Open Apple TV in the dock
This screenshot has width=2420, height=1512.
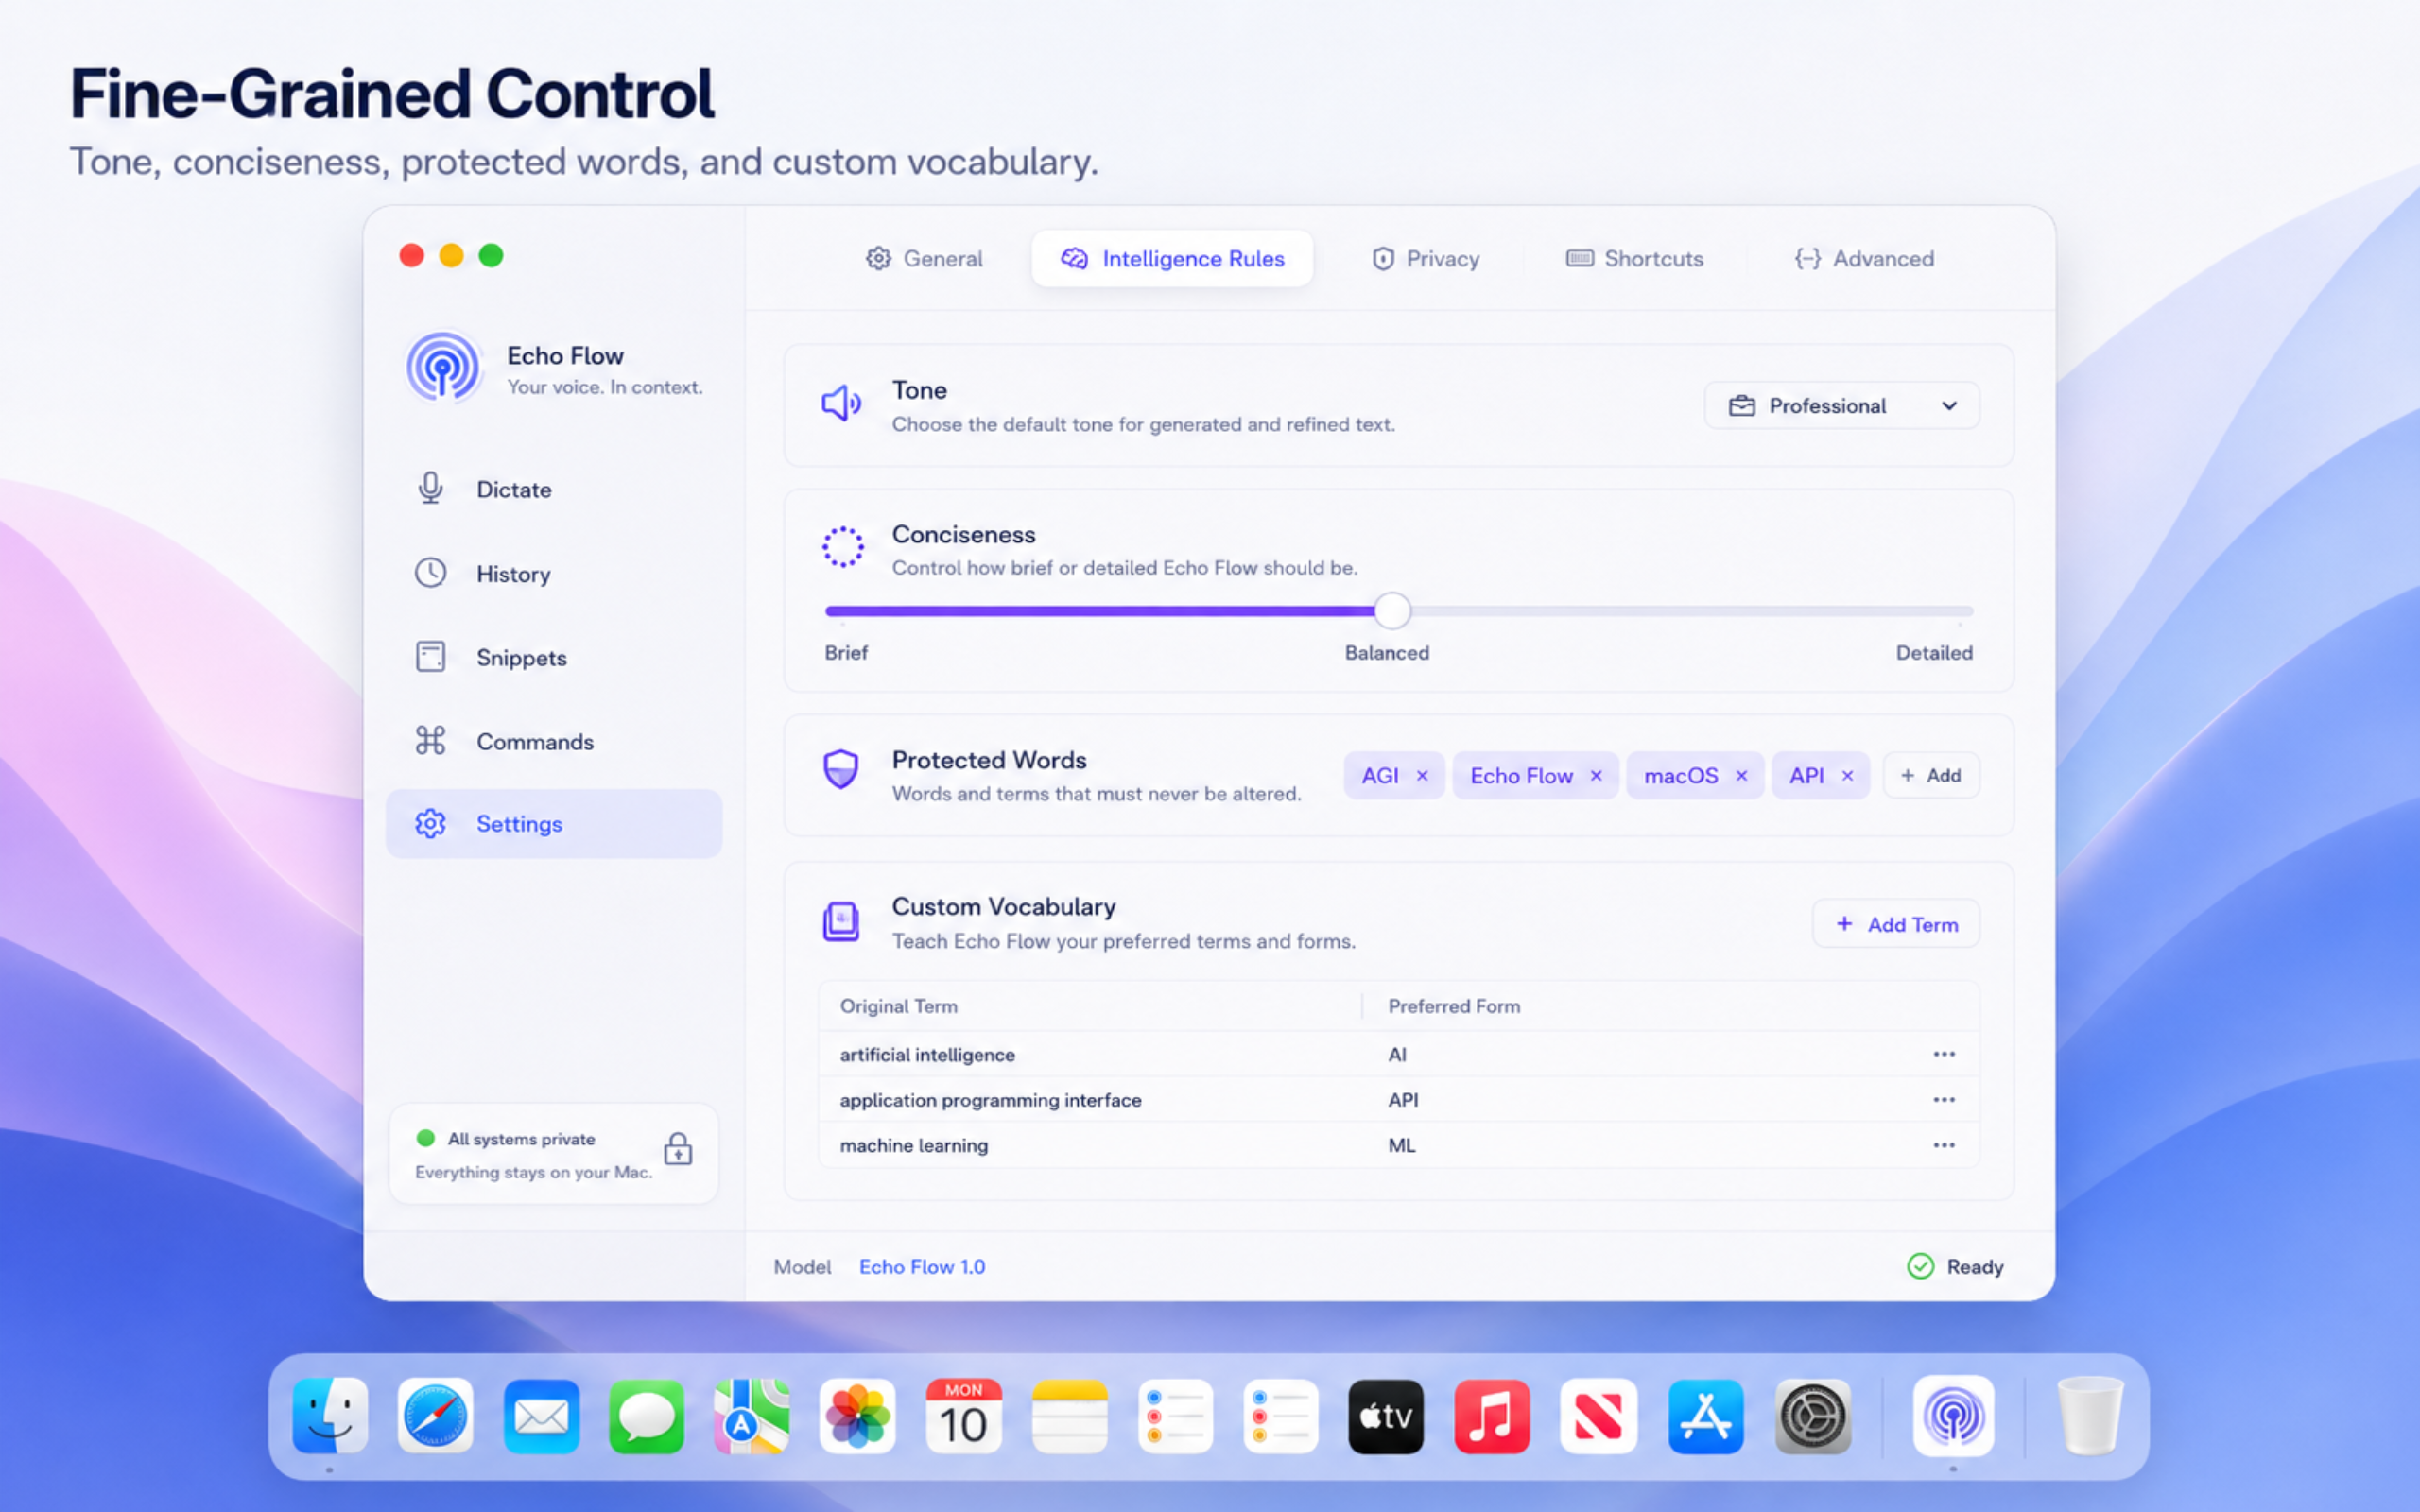(1386, 1416)
